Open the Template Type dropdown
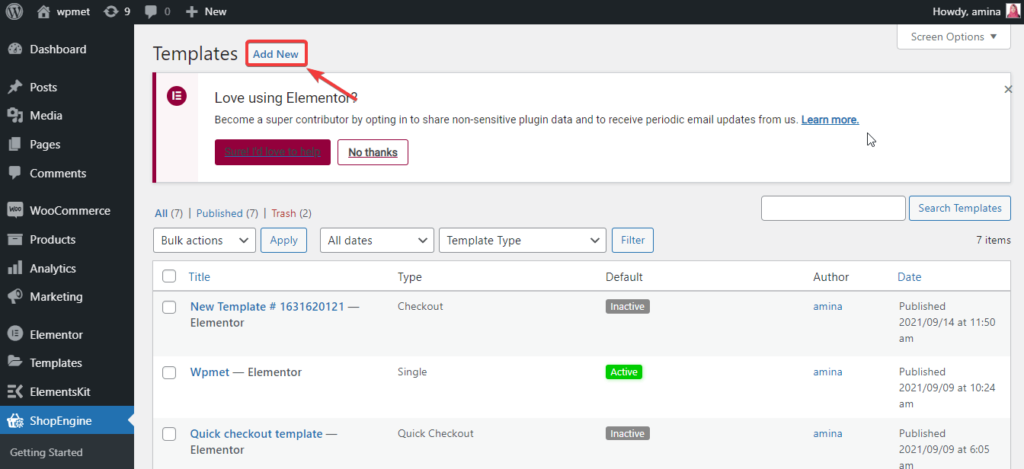This screenshot has width=1024, height=469. (522, 240)
